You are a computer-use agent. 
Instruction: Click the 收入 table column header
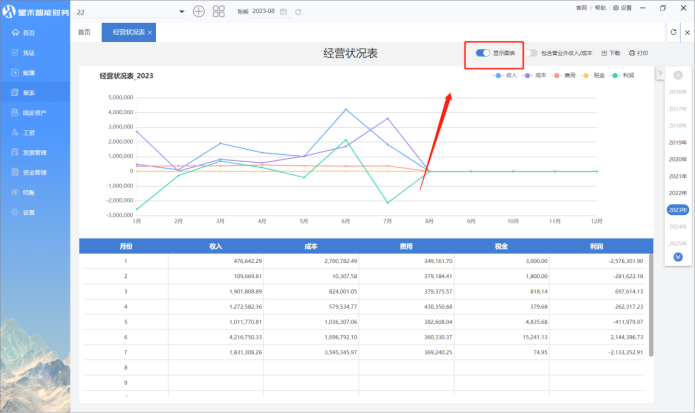click(x=216, y=246)
